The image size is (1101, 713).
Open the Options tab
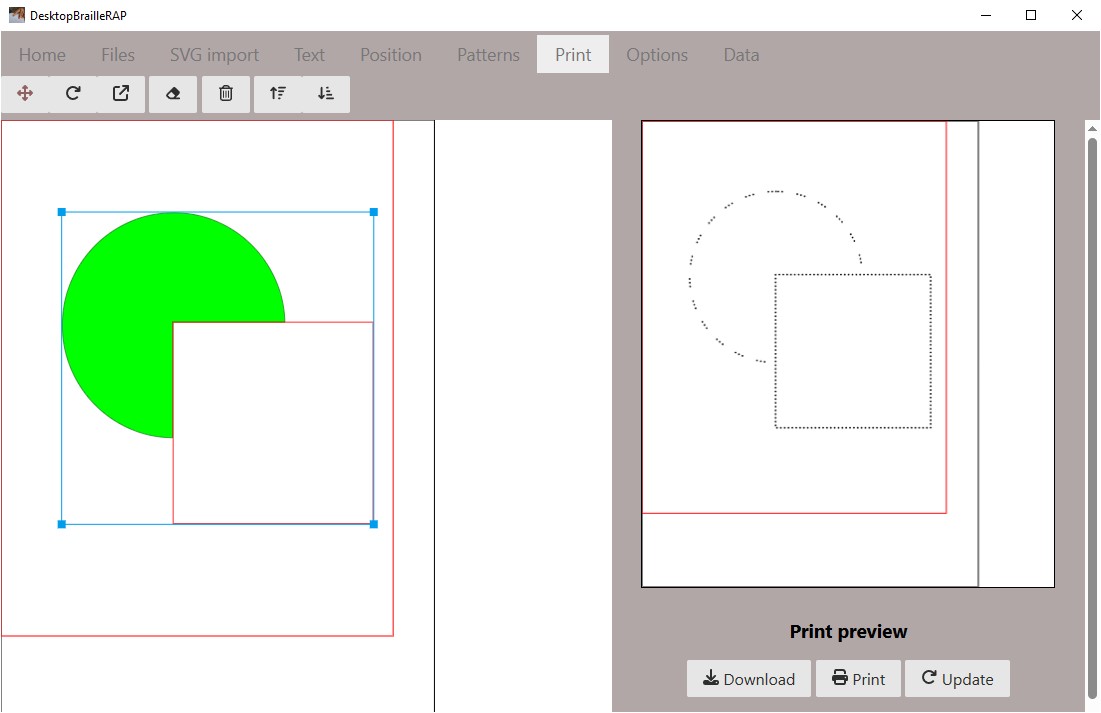[x=657, y=55]
